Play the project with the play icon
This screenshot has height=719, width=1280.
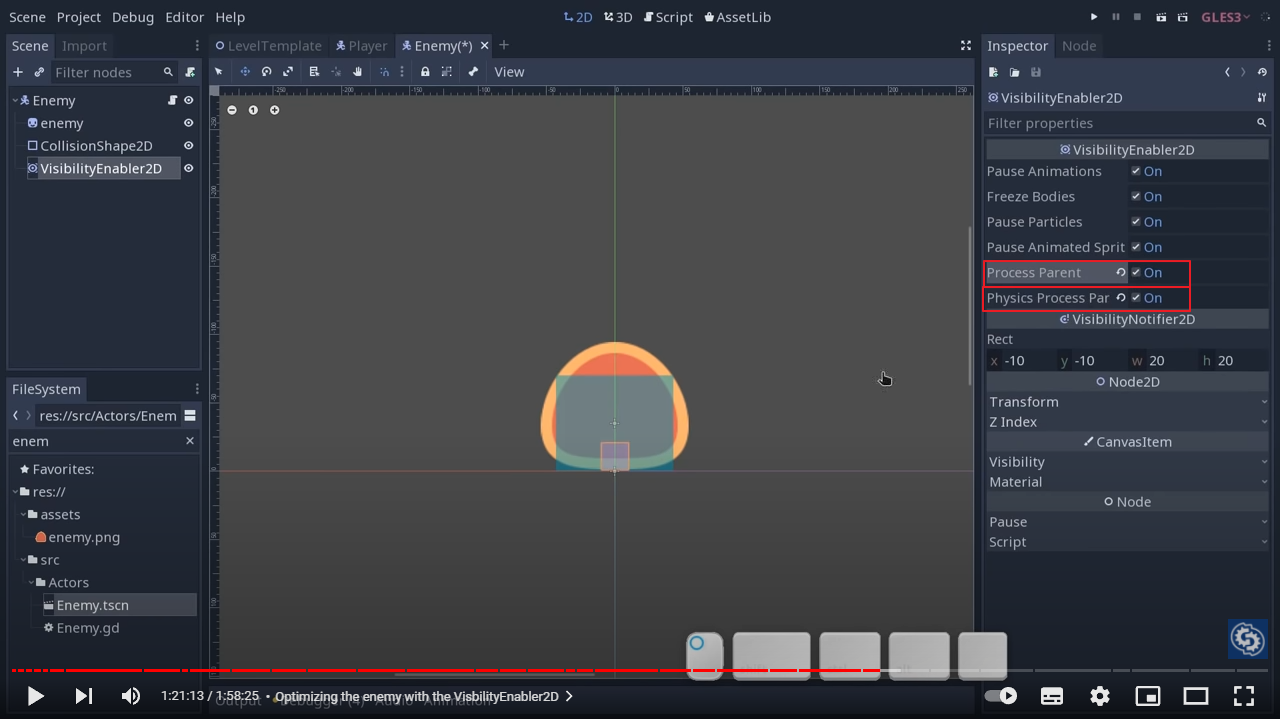tap(1094, 17)
